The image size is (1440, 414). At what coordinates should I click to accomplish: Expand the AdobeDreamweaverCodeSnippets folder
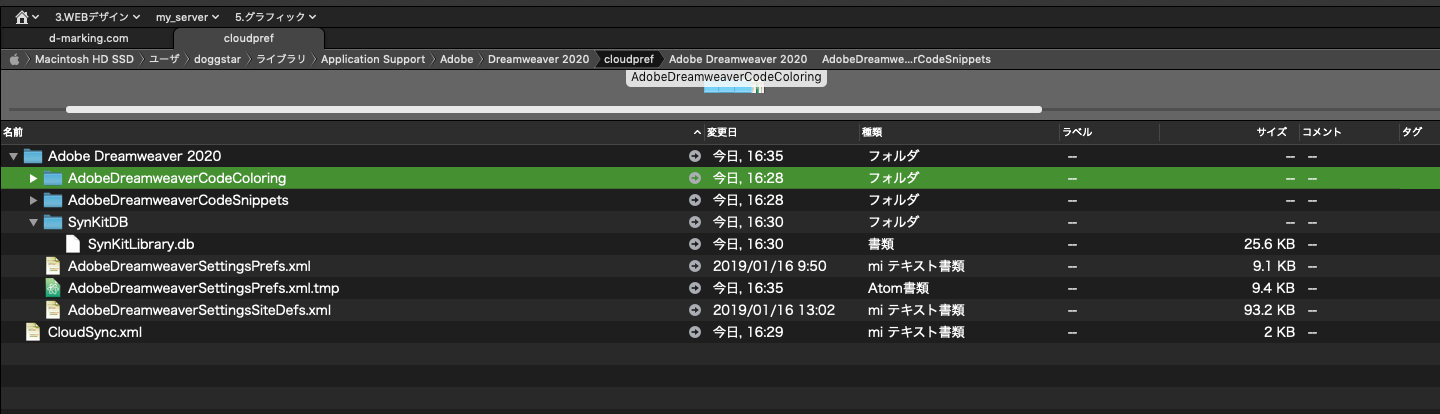[33, 200]
